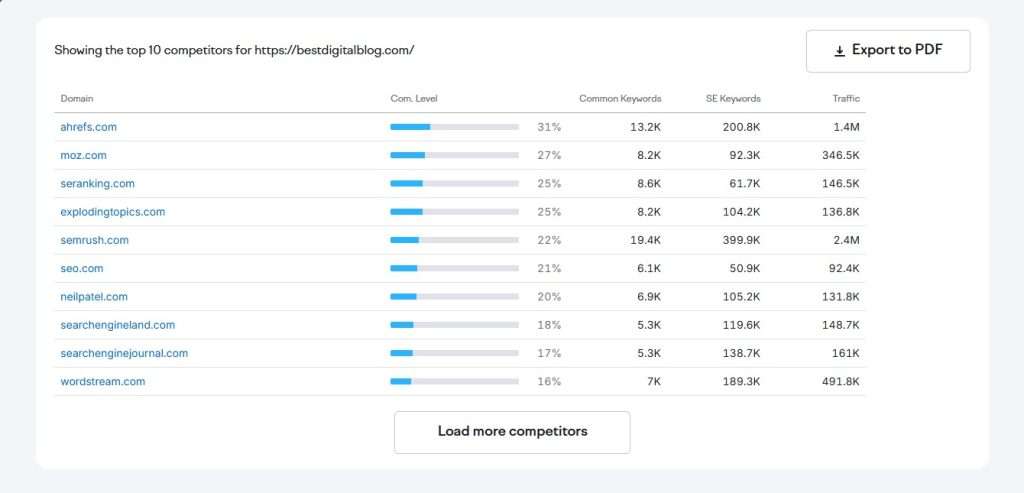Visit explodingtopics.com competitor link
Screen dimensions: 1024x493
coord(112,212)
